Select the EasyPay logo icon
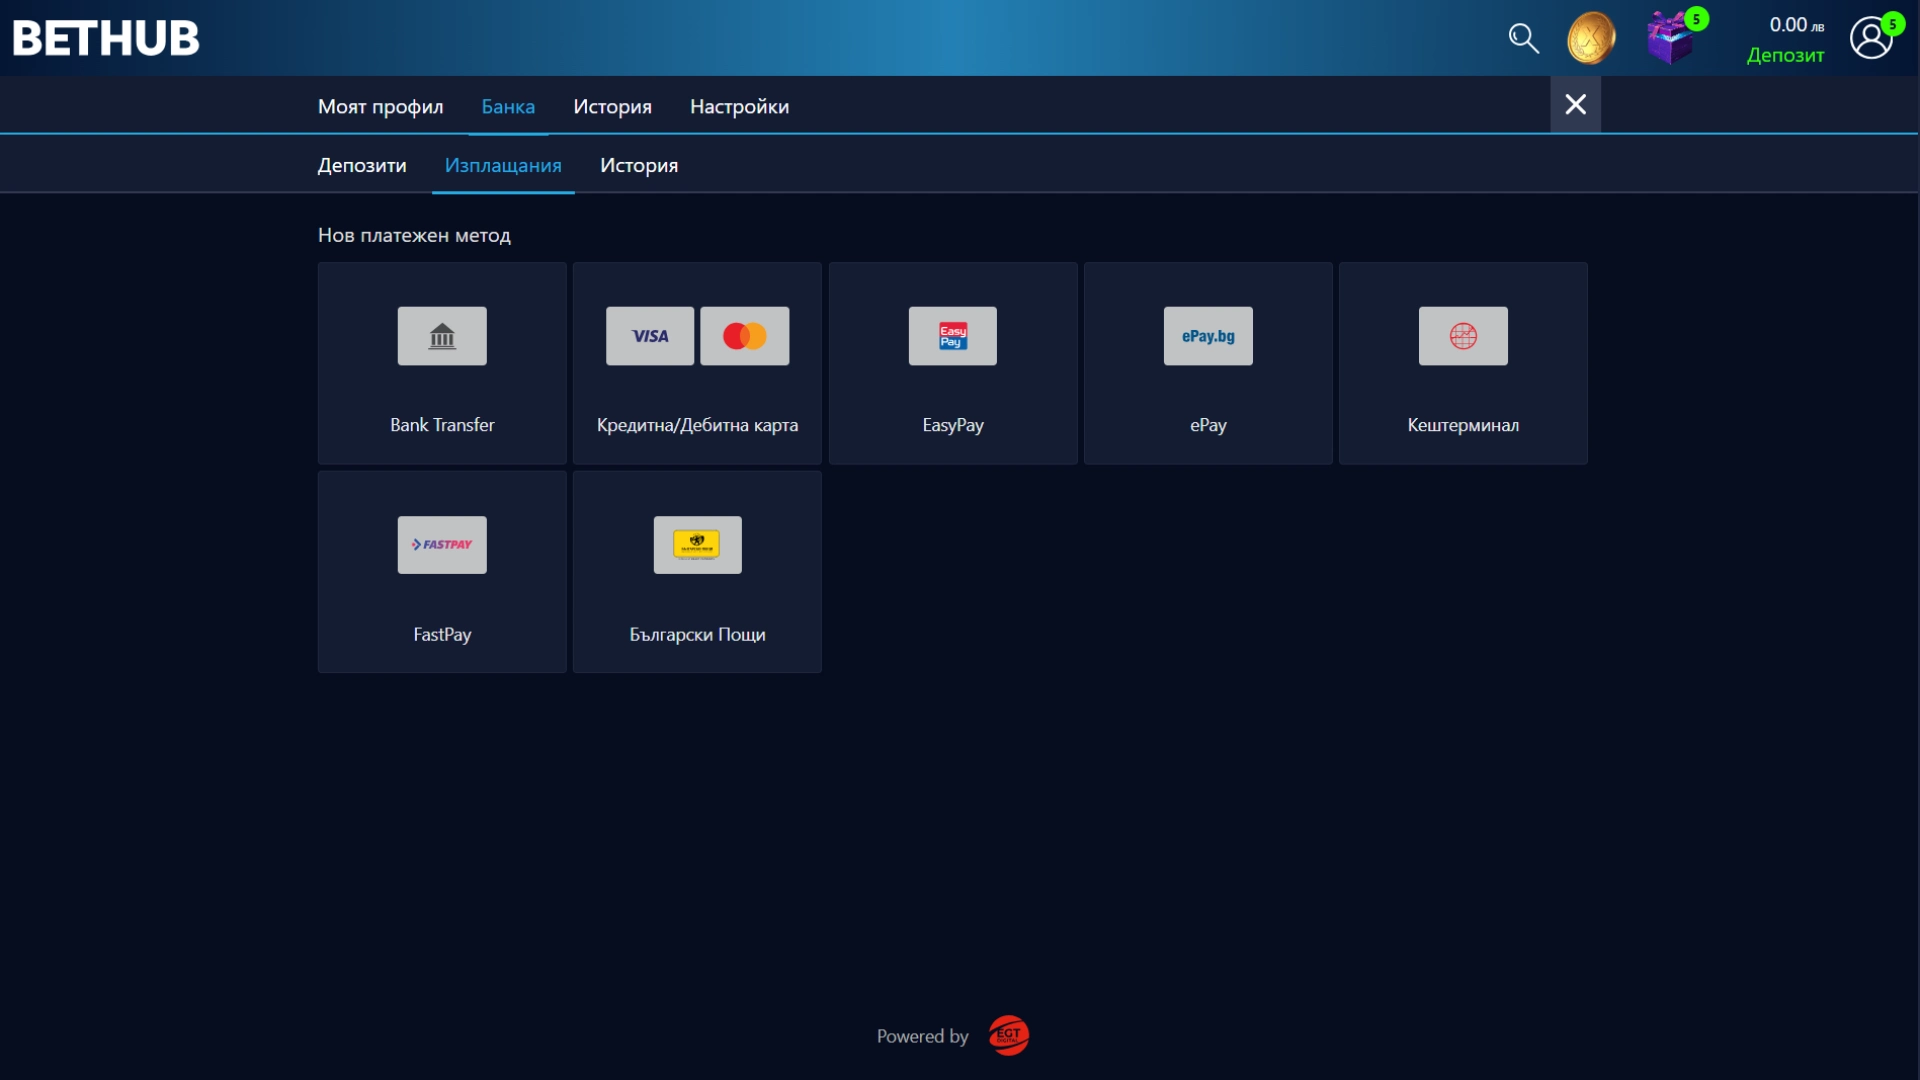Viewport: 1920px width, 1080px height. pos(953,336)
